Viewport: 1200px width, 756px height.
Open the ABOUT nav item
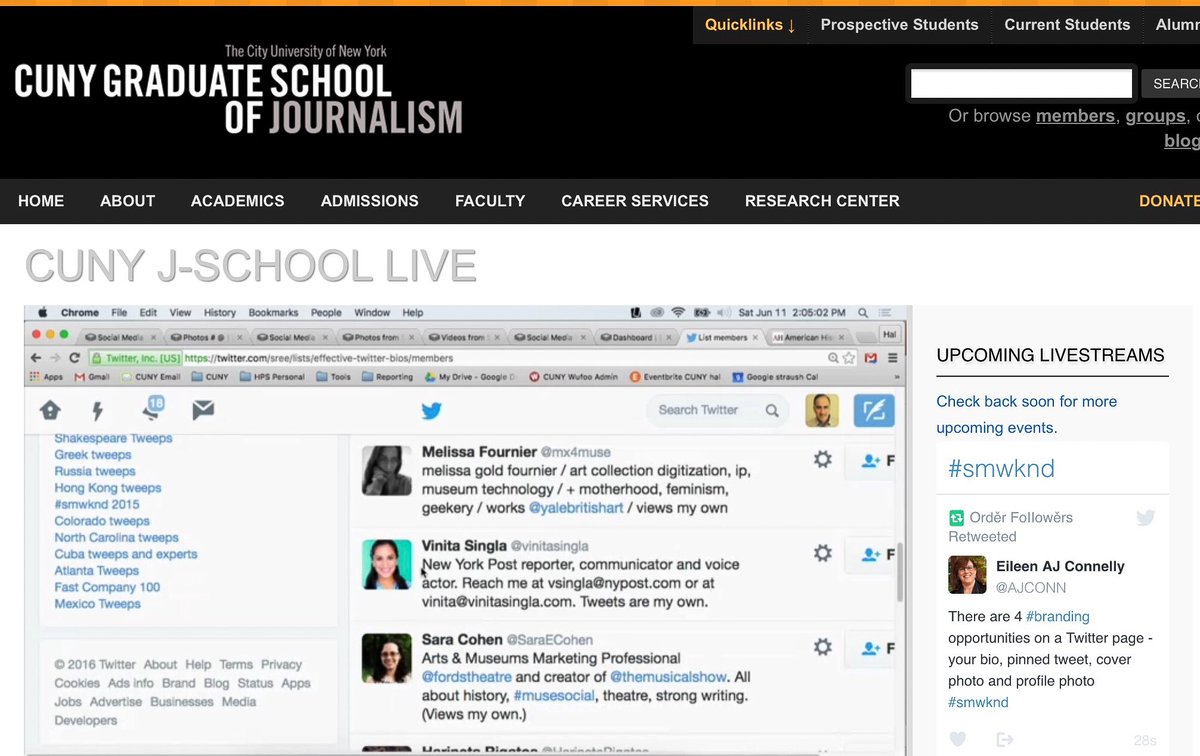[x=128, y=201]
